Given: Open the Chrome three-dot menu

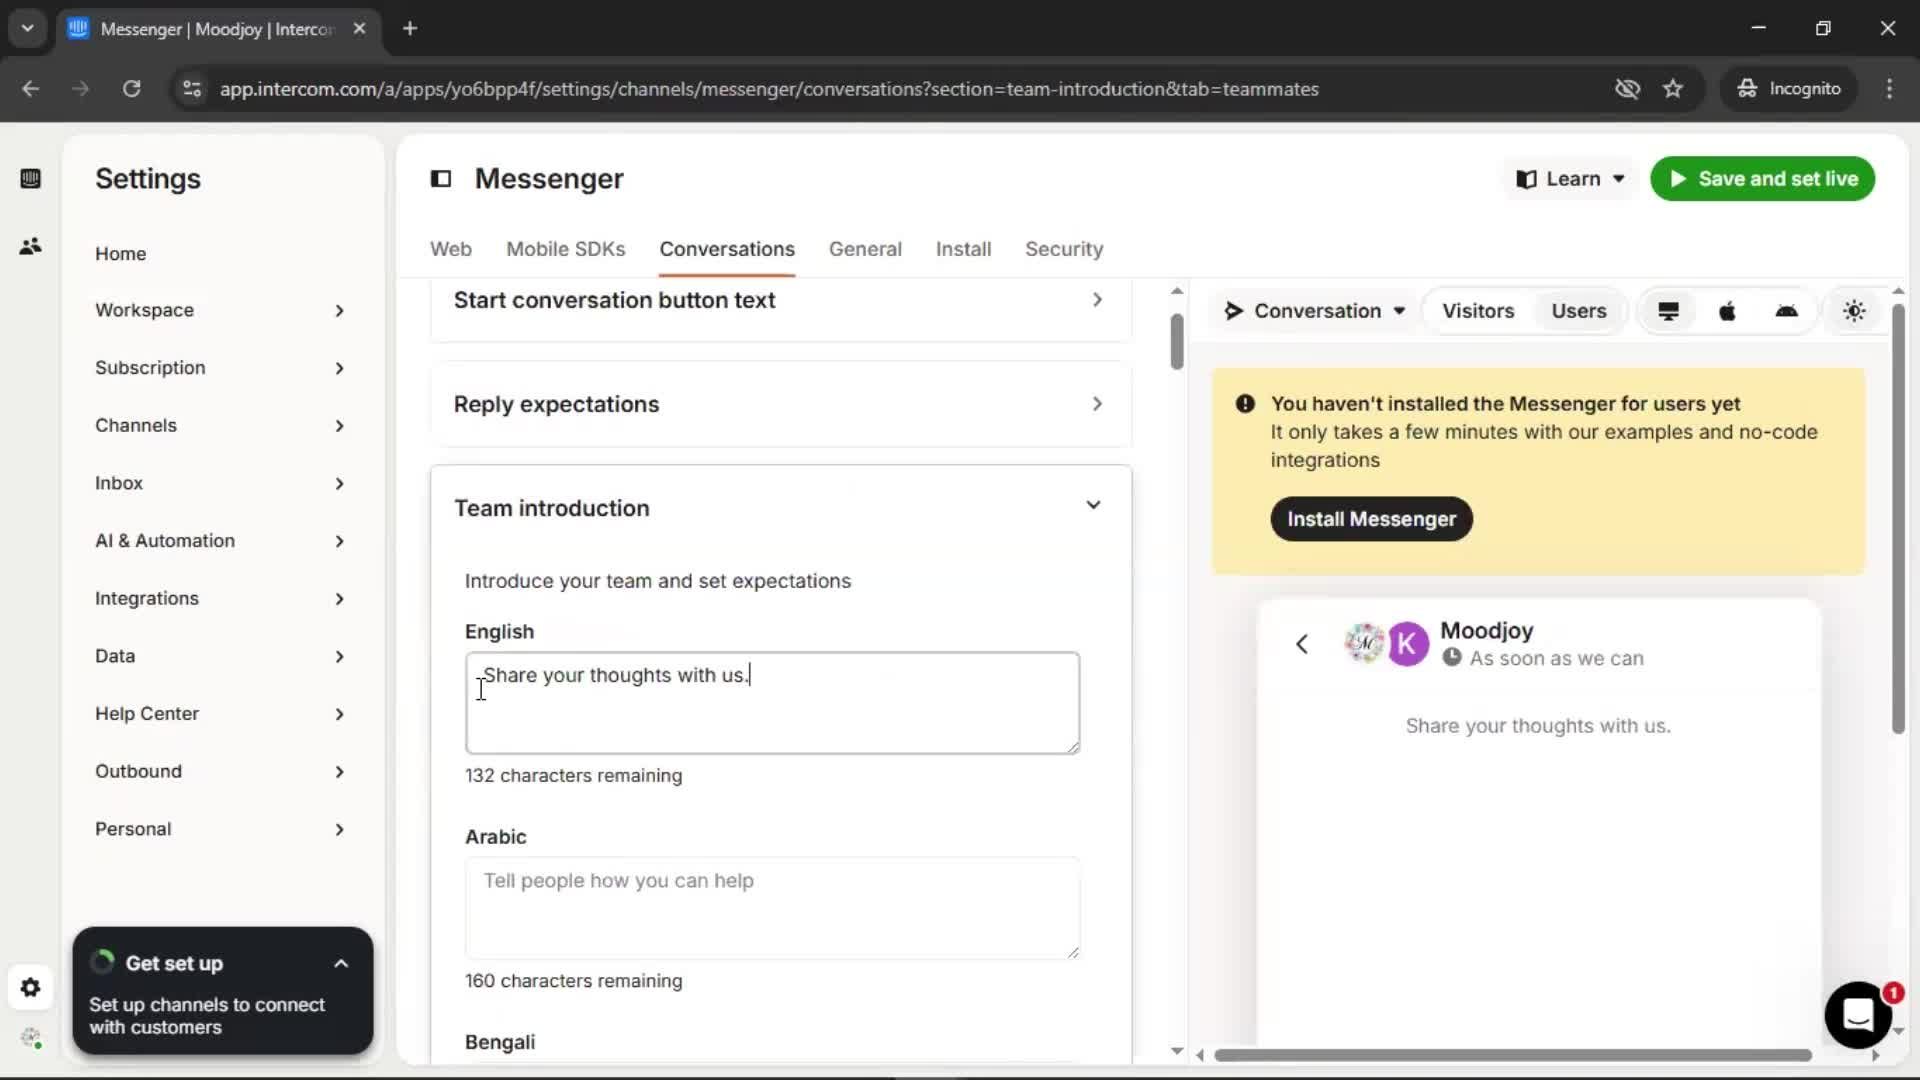Looking at the screenshot, I should coord(1889,89).
